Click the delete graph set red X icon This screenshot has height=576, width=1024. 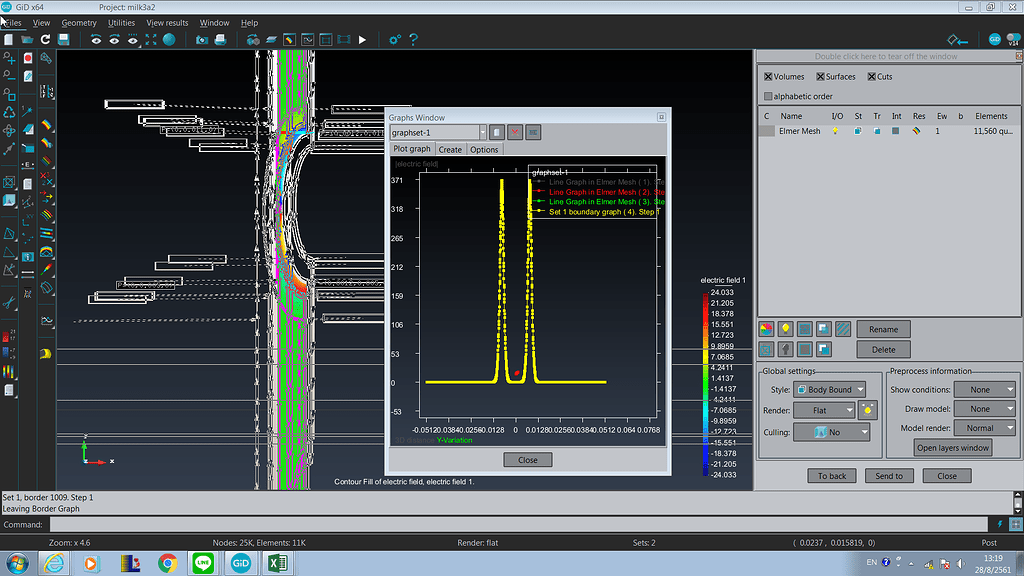[515, 132]
